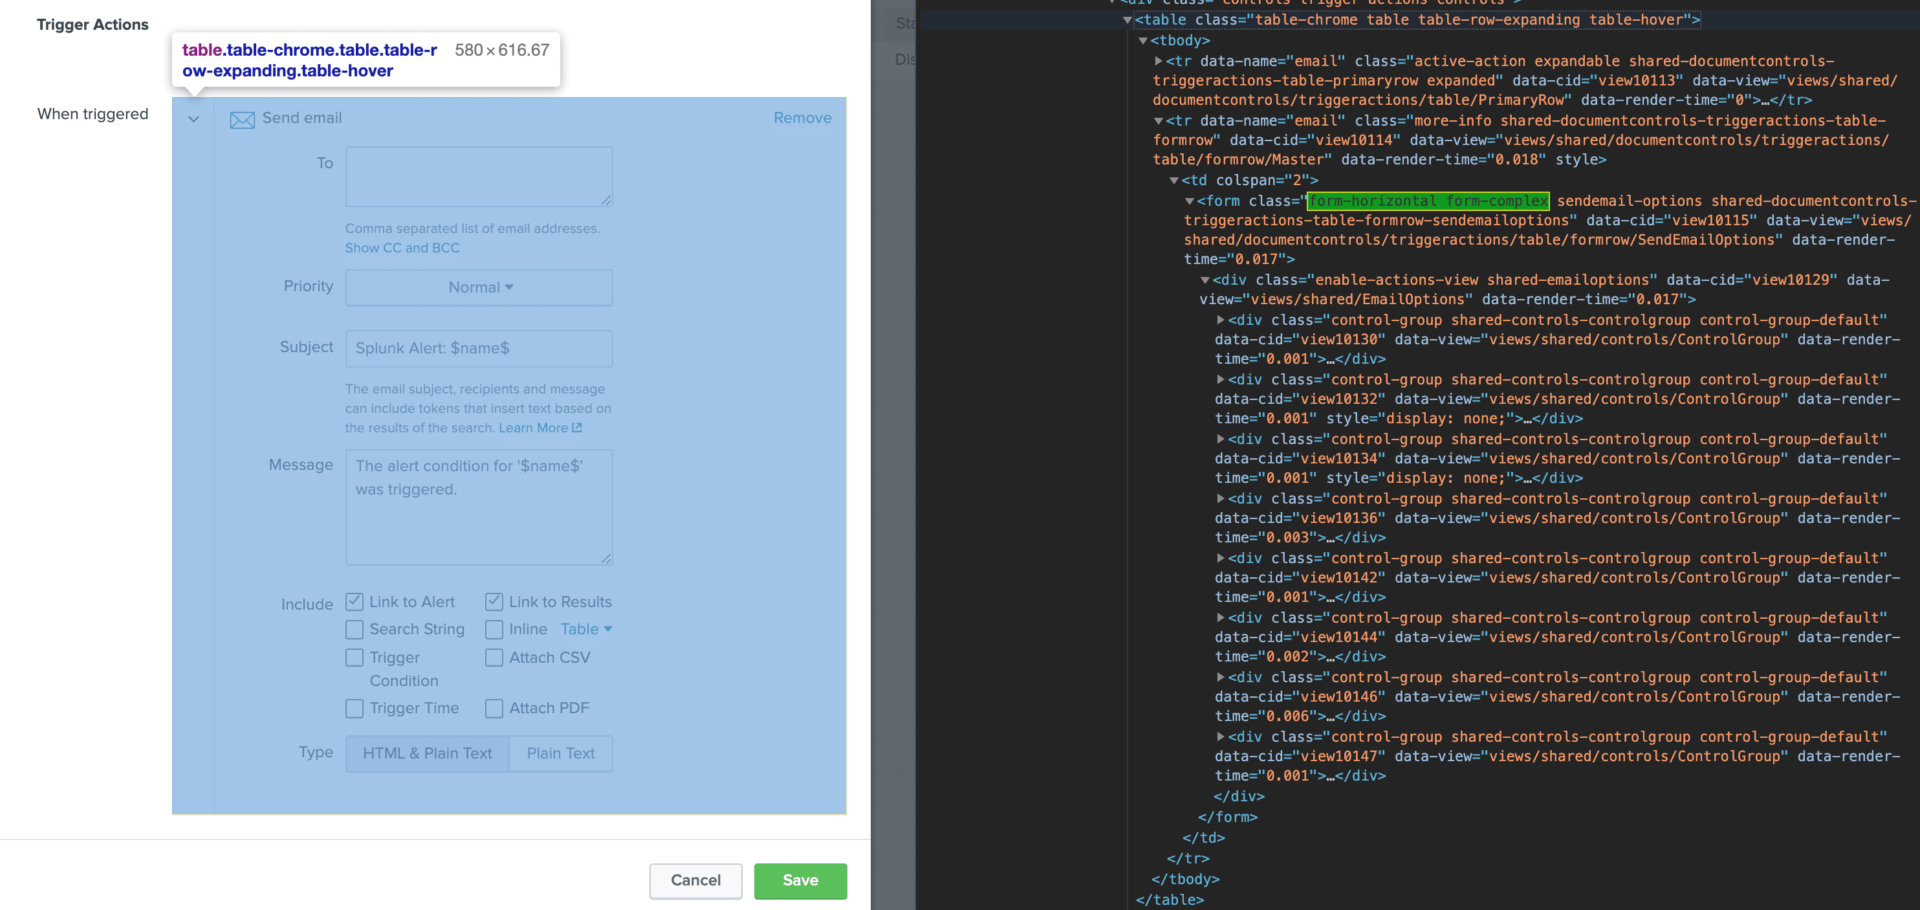Open the Priority dropdown showing Normal
The height and width of the screenshot is (910, 1920).
(478, 287)
